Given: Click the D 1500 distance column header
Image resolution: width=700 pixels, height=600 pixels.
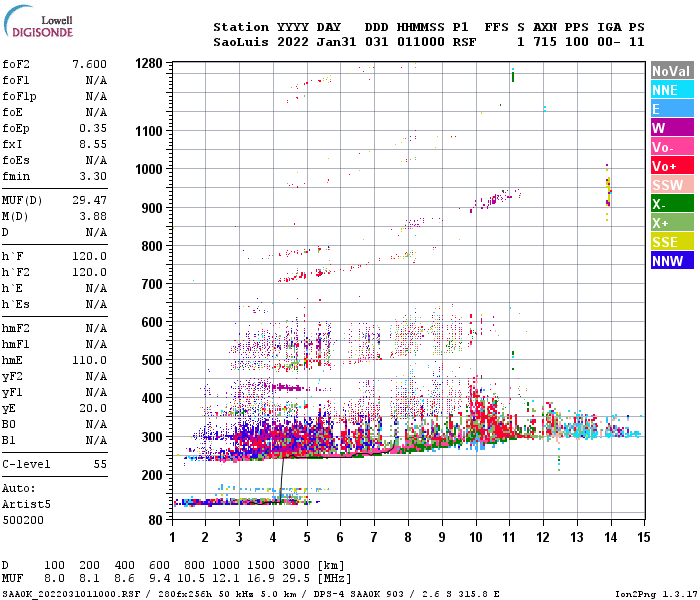Looking at the screenshot, I should [x=261, y=565].
